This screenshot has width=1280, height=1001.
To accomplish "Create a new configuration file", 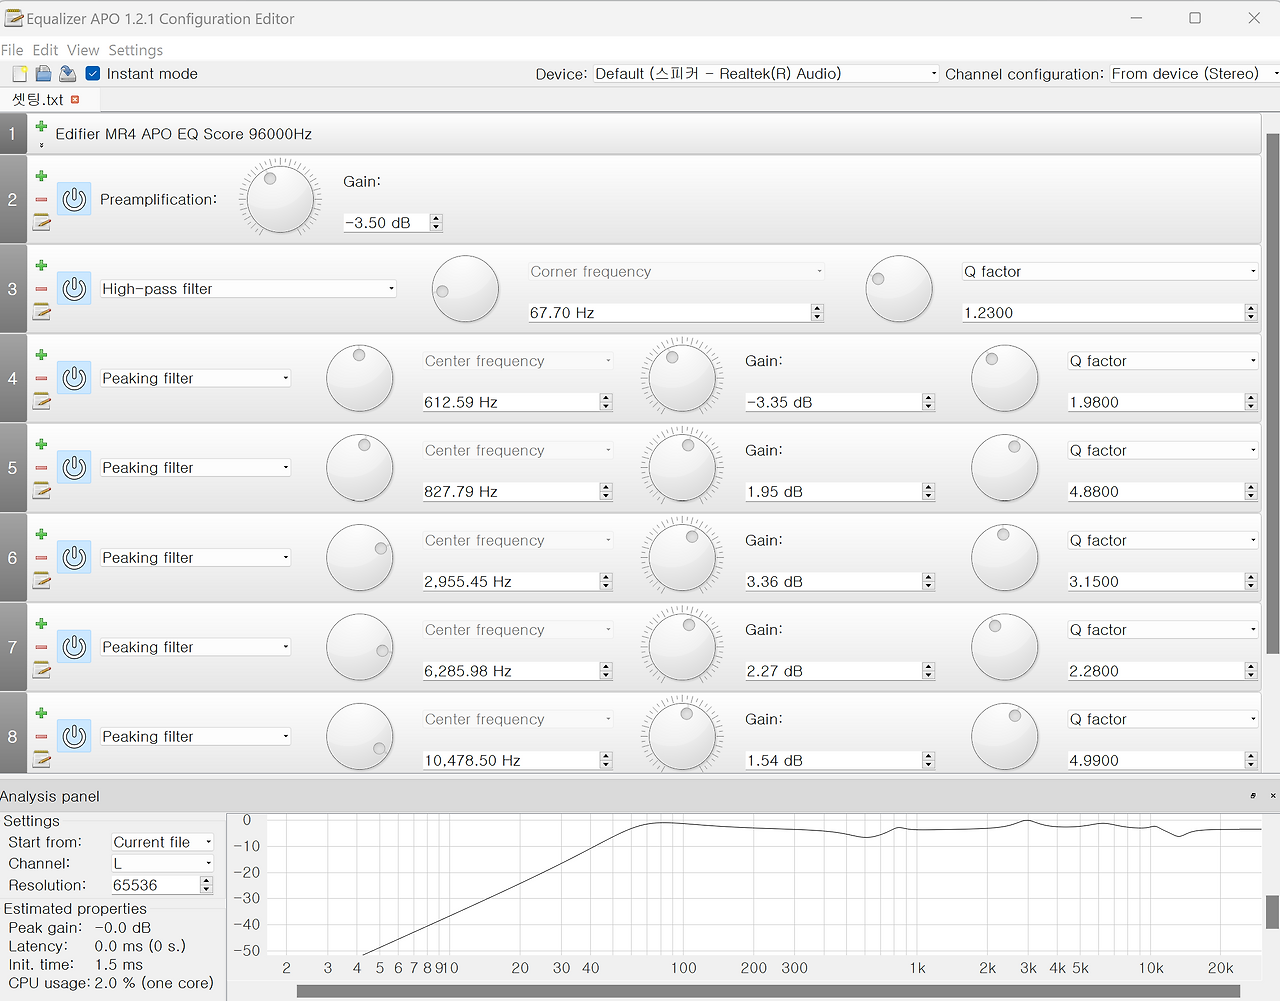I will click(x=18, y=73).
